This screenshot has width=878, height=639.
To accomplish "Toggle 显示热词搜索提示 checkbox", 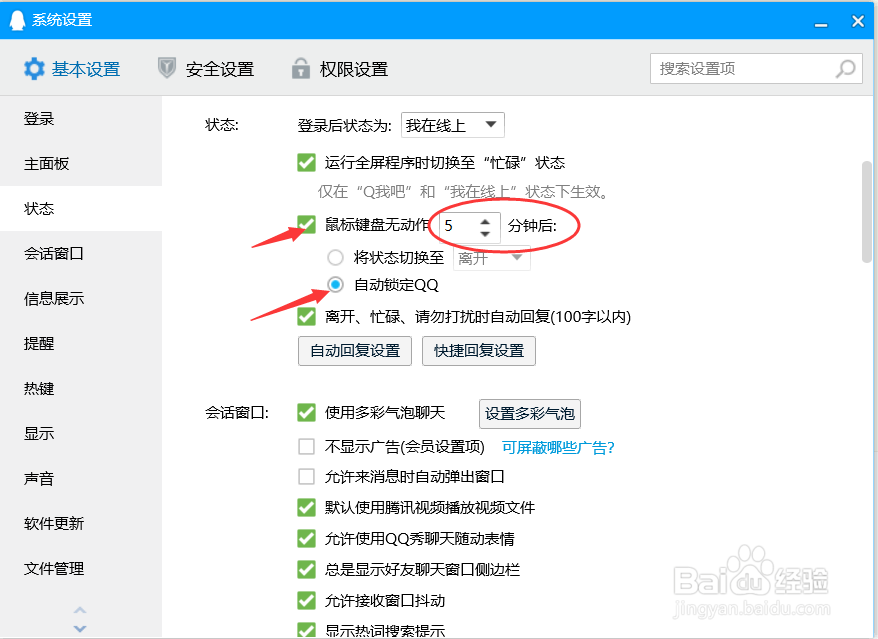I will click(x=306, y=630).
